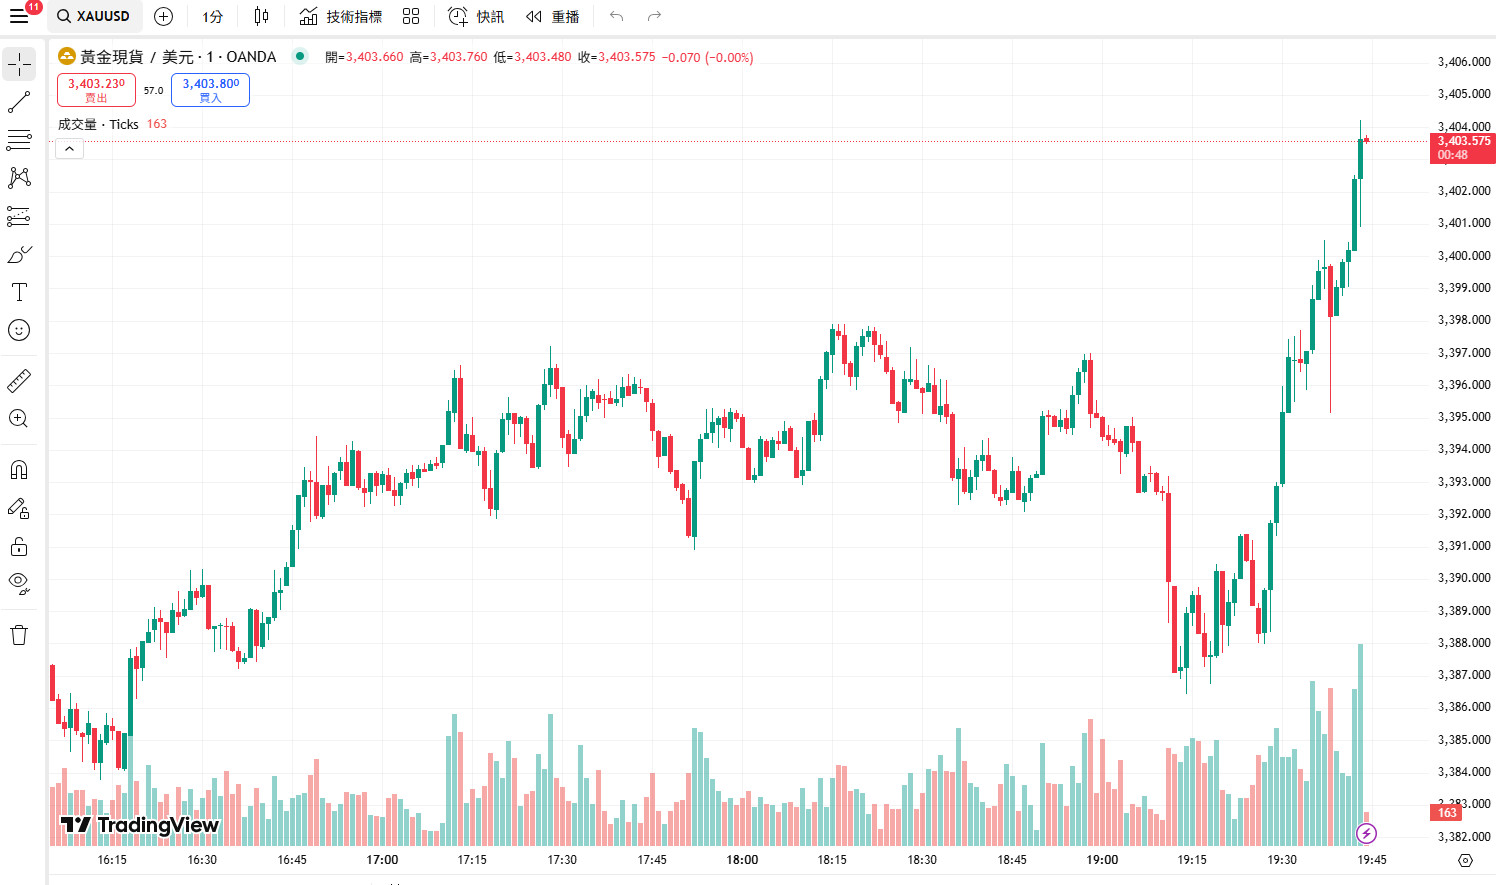Screen dimensions: 1496x885
Task: Open the emoji and stickers tool
Action: pos(19,330)
